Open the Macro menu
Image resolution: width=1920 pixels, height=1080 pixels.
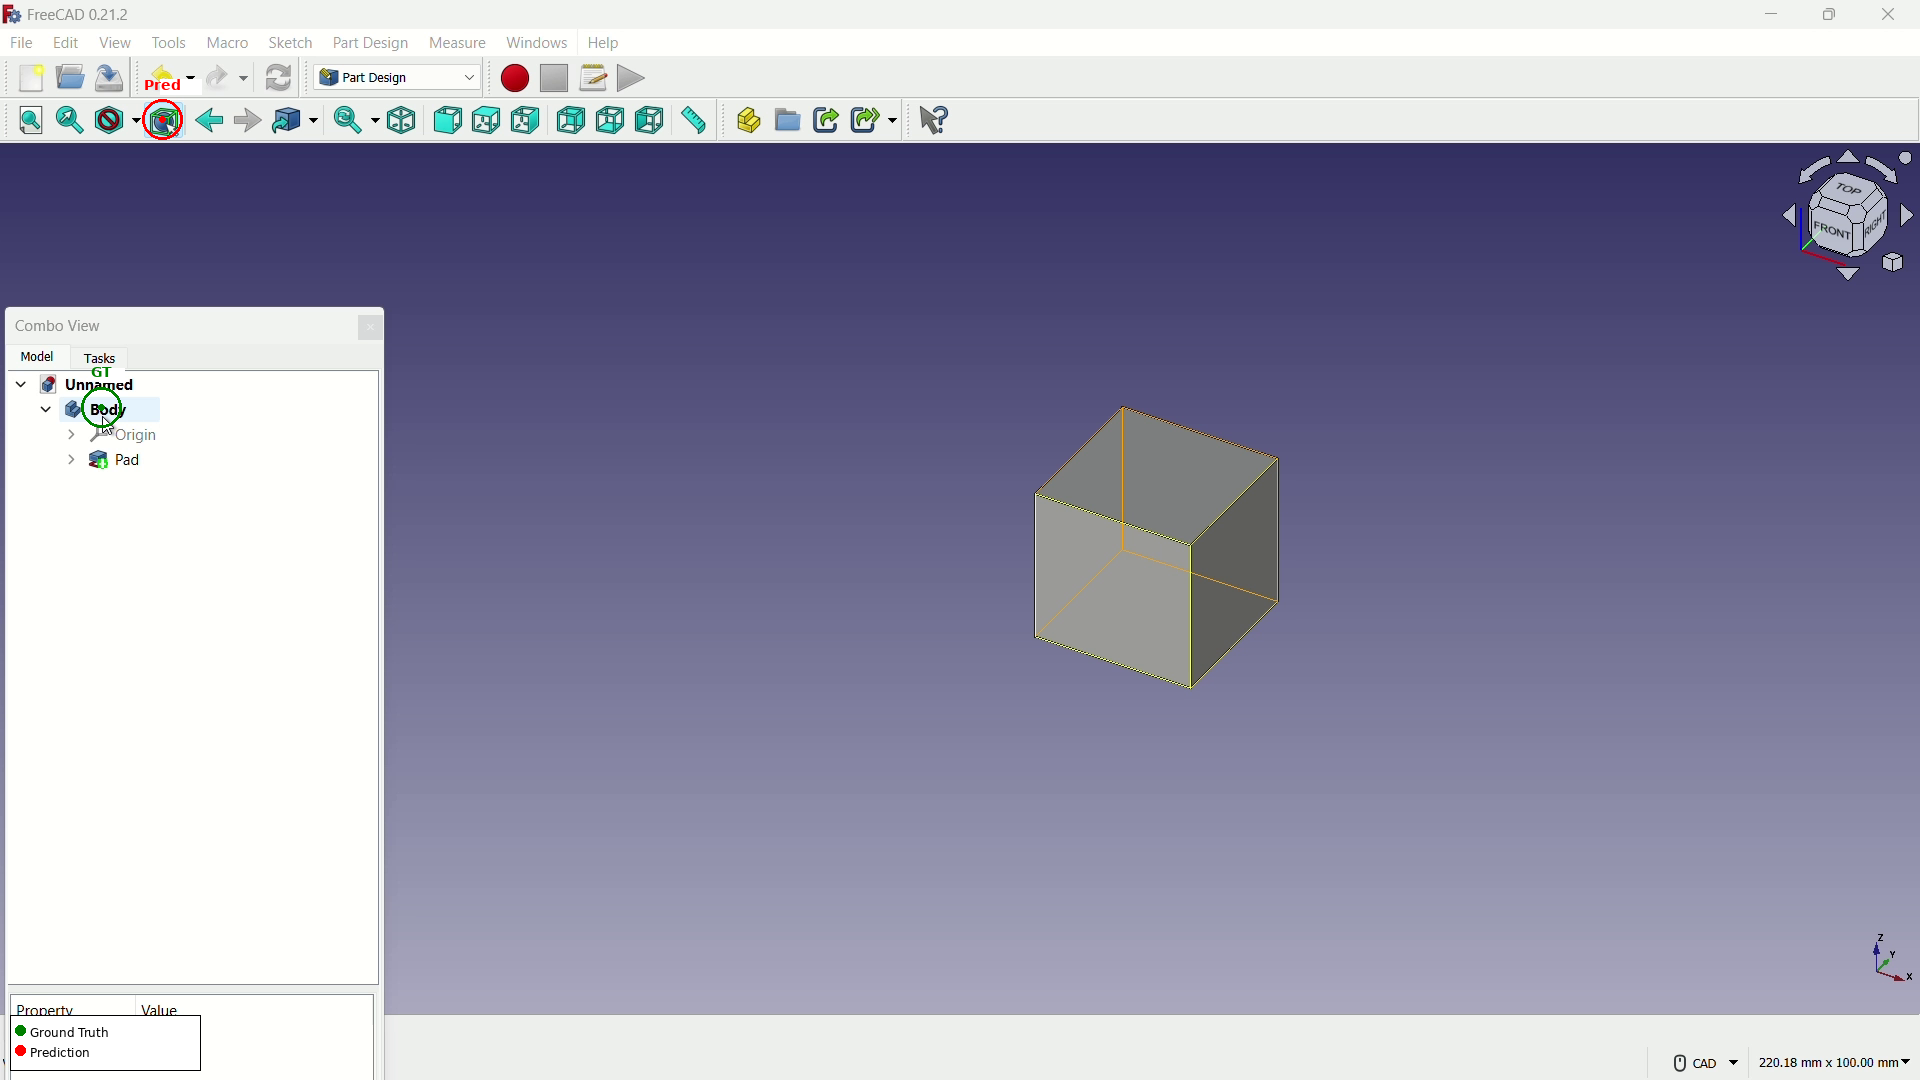[227, 43]
